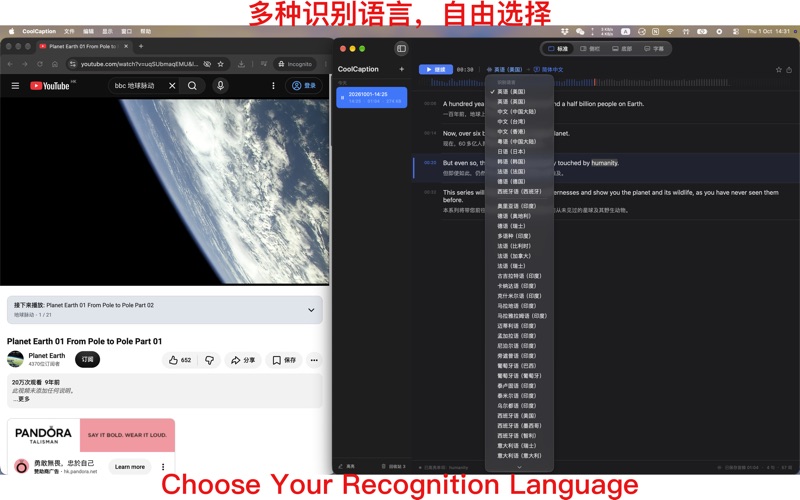Open the Pandora ad three-dot options
Screen dimensions: 800x500
(x=163, y=466)
